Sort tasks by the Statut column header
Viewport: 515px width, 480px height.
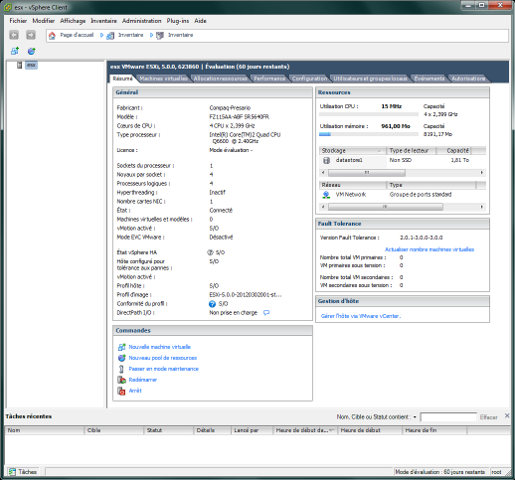coord(169,430)
